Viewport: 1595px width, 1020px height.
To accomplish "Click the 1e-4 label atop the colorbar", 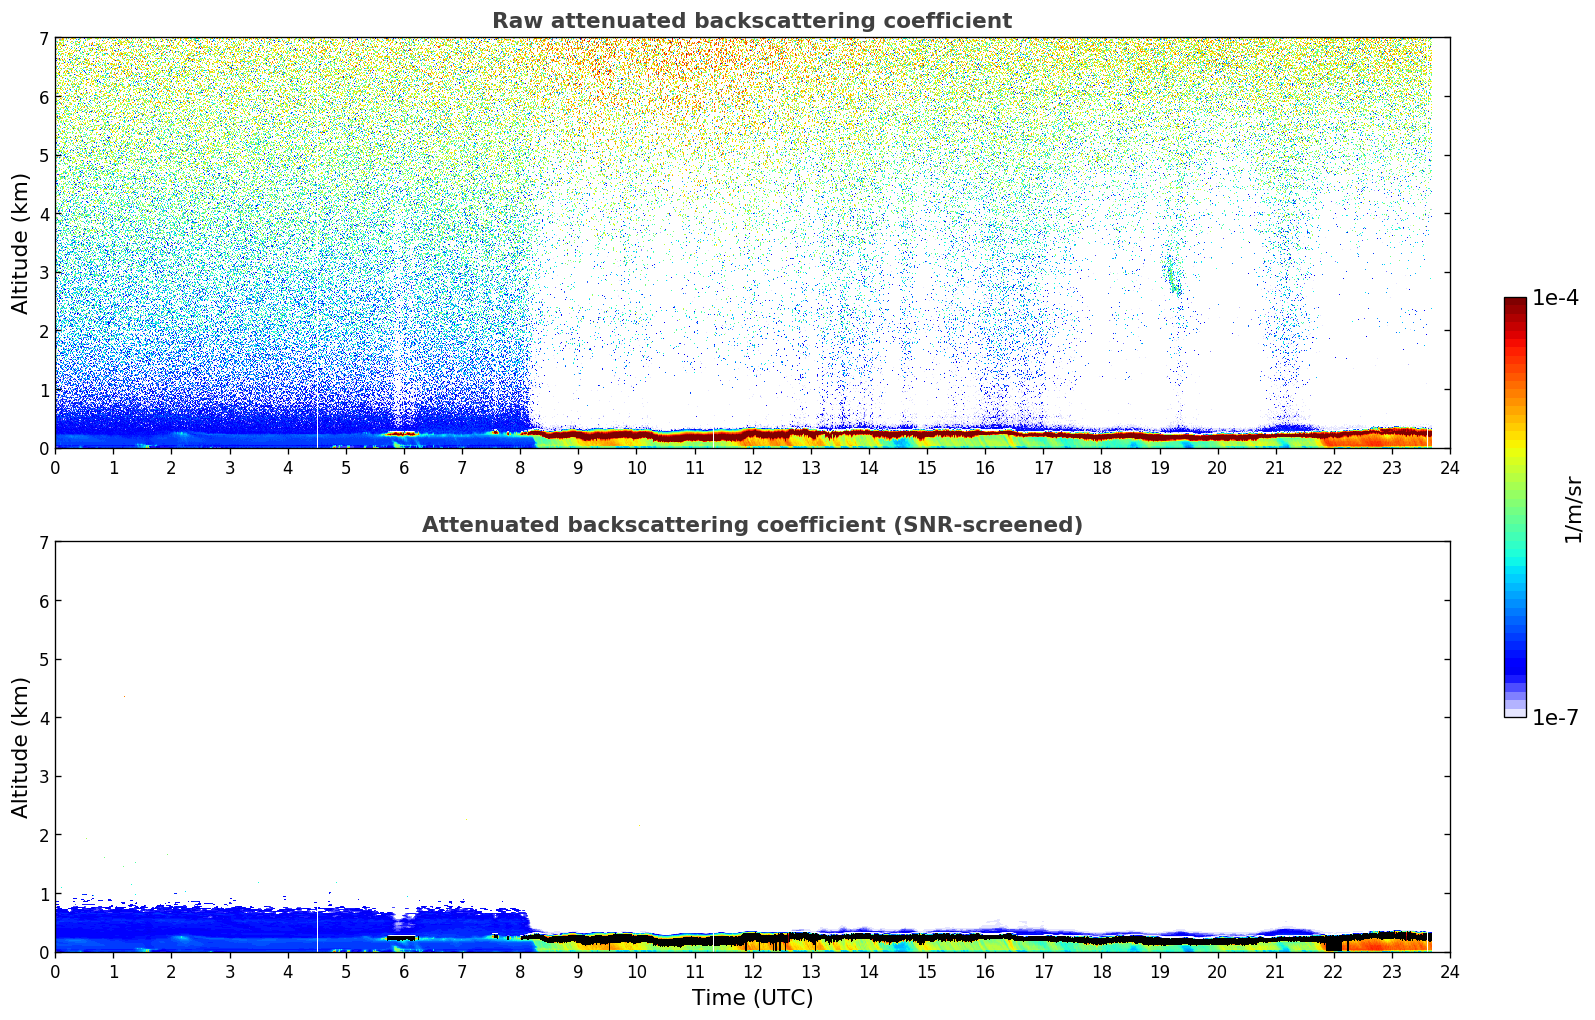I will point(1555,298).
